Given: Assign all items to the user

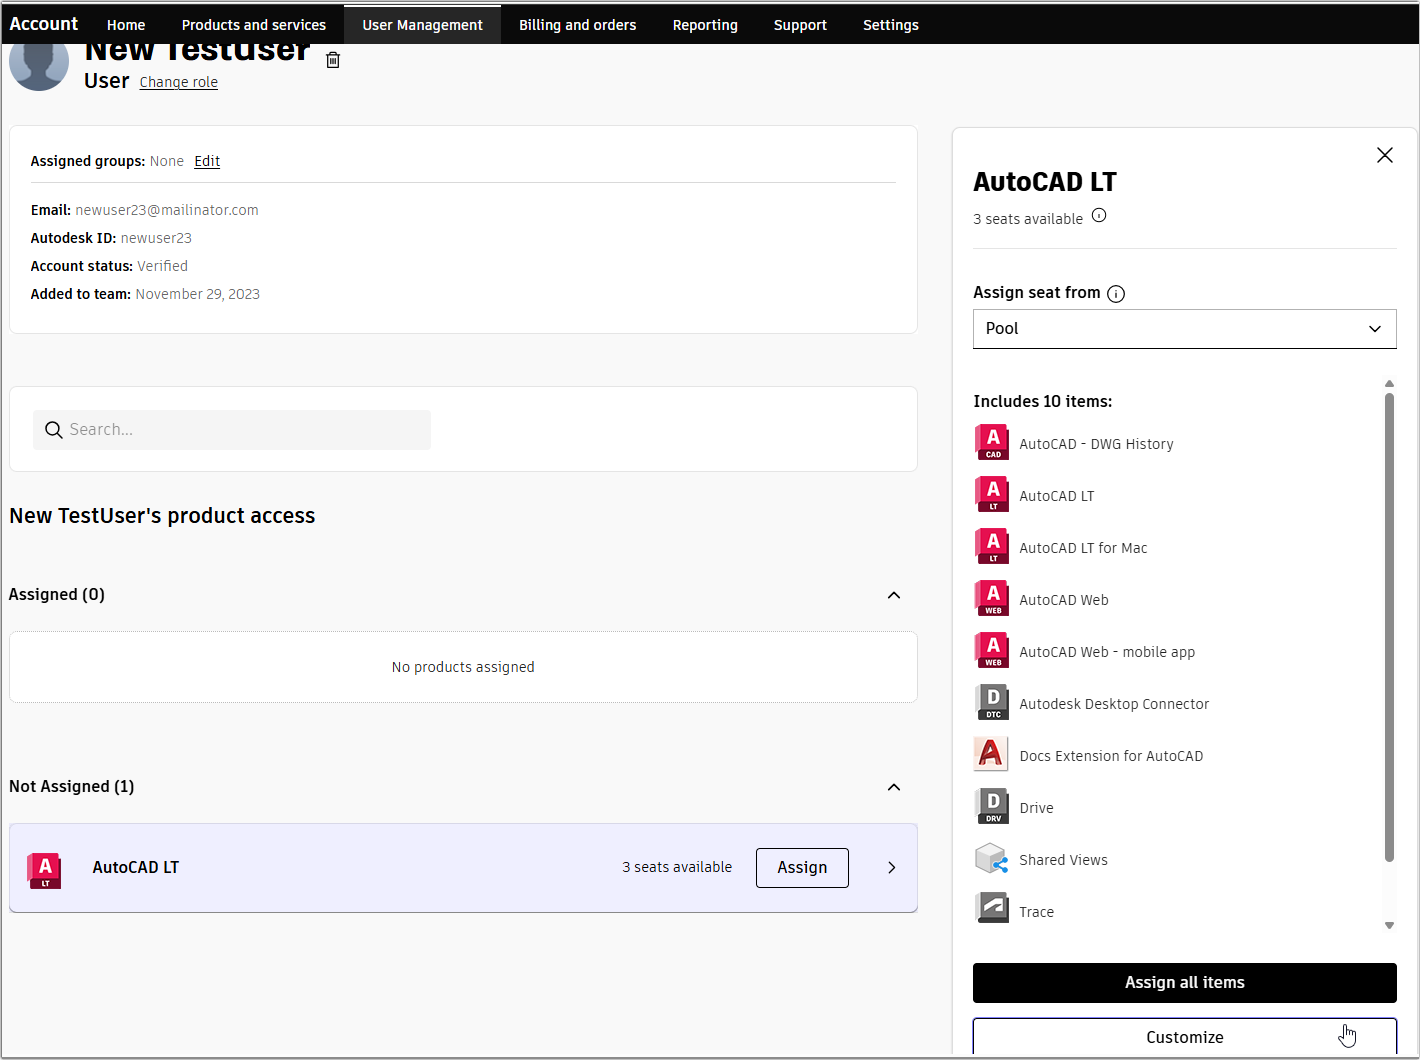Looking at the screenshot, I should click(x=1184, y=982).
